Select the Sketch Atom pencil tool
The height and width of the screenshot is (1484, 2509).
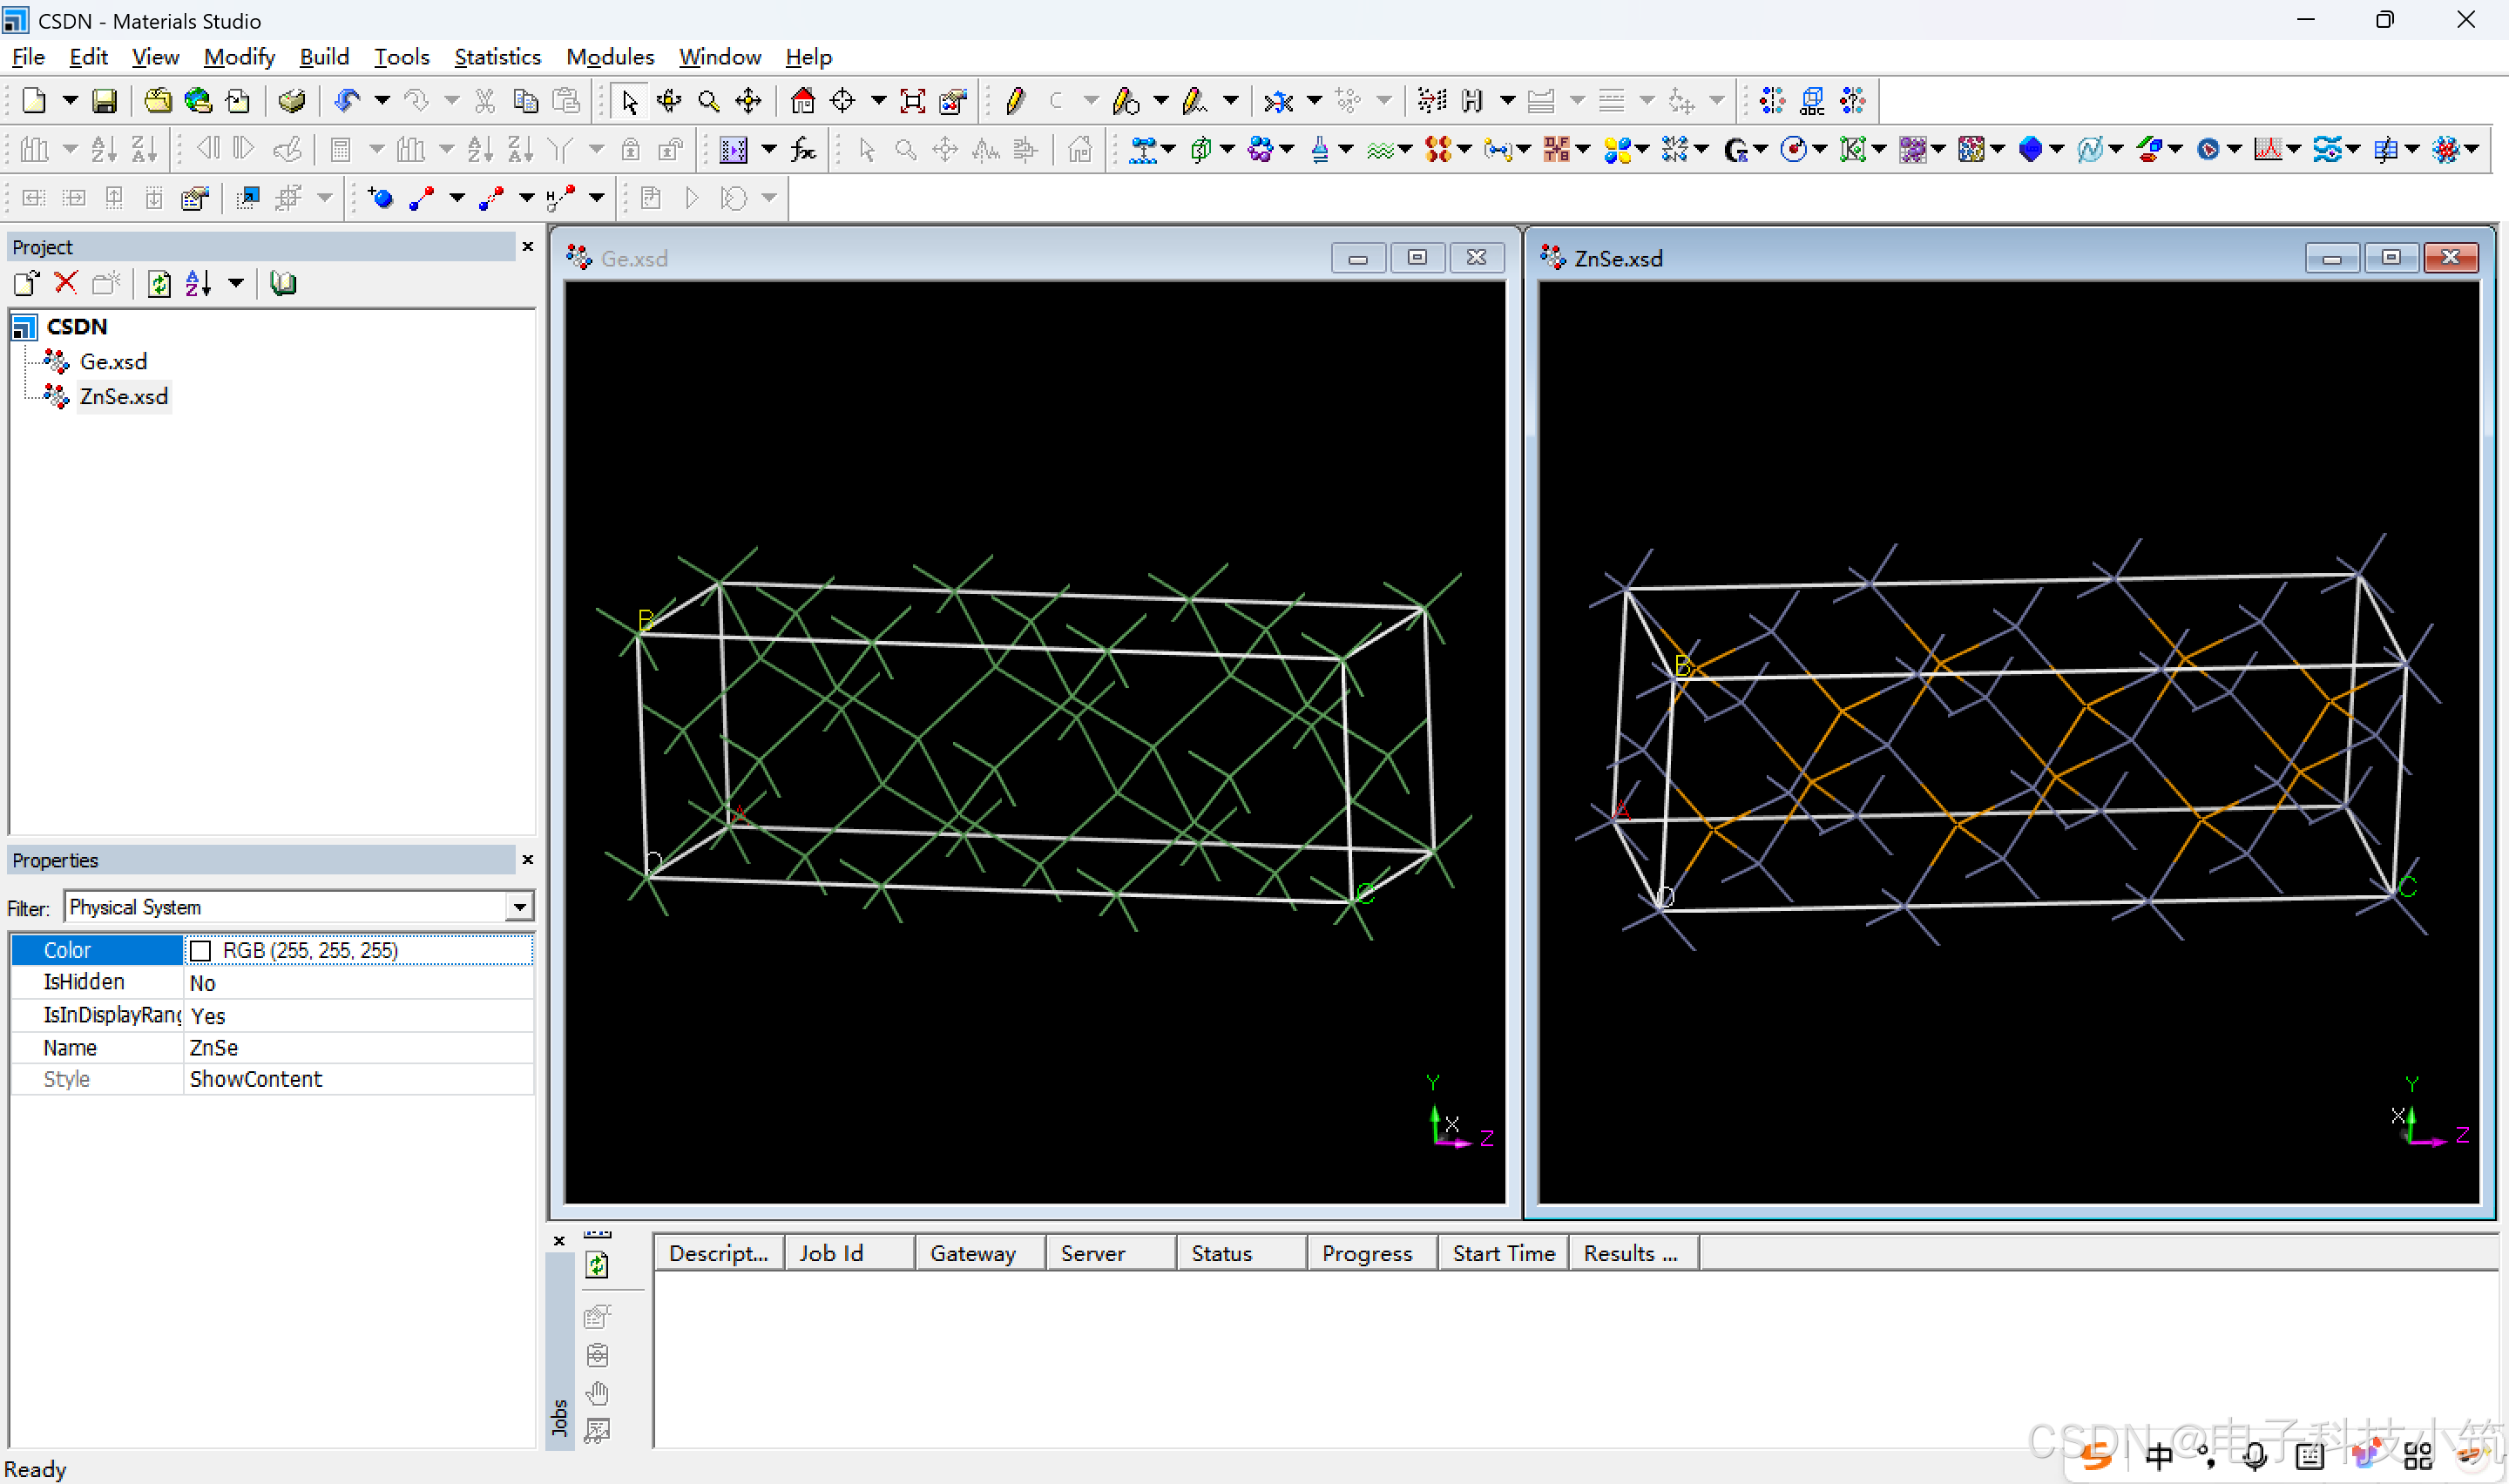point(1015,101)
